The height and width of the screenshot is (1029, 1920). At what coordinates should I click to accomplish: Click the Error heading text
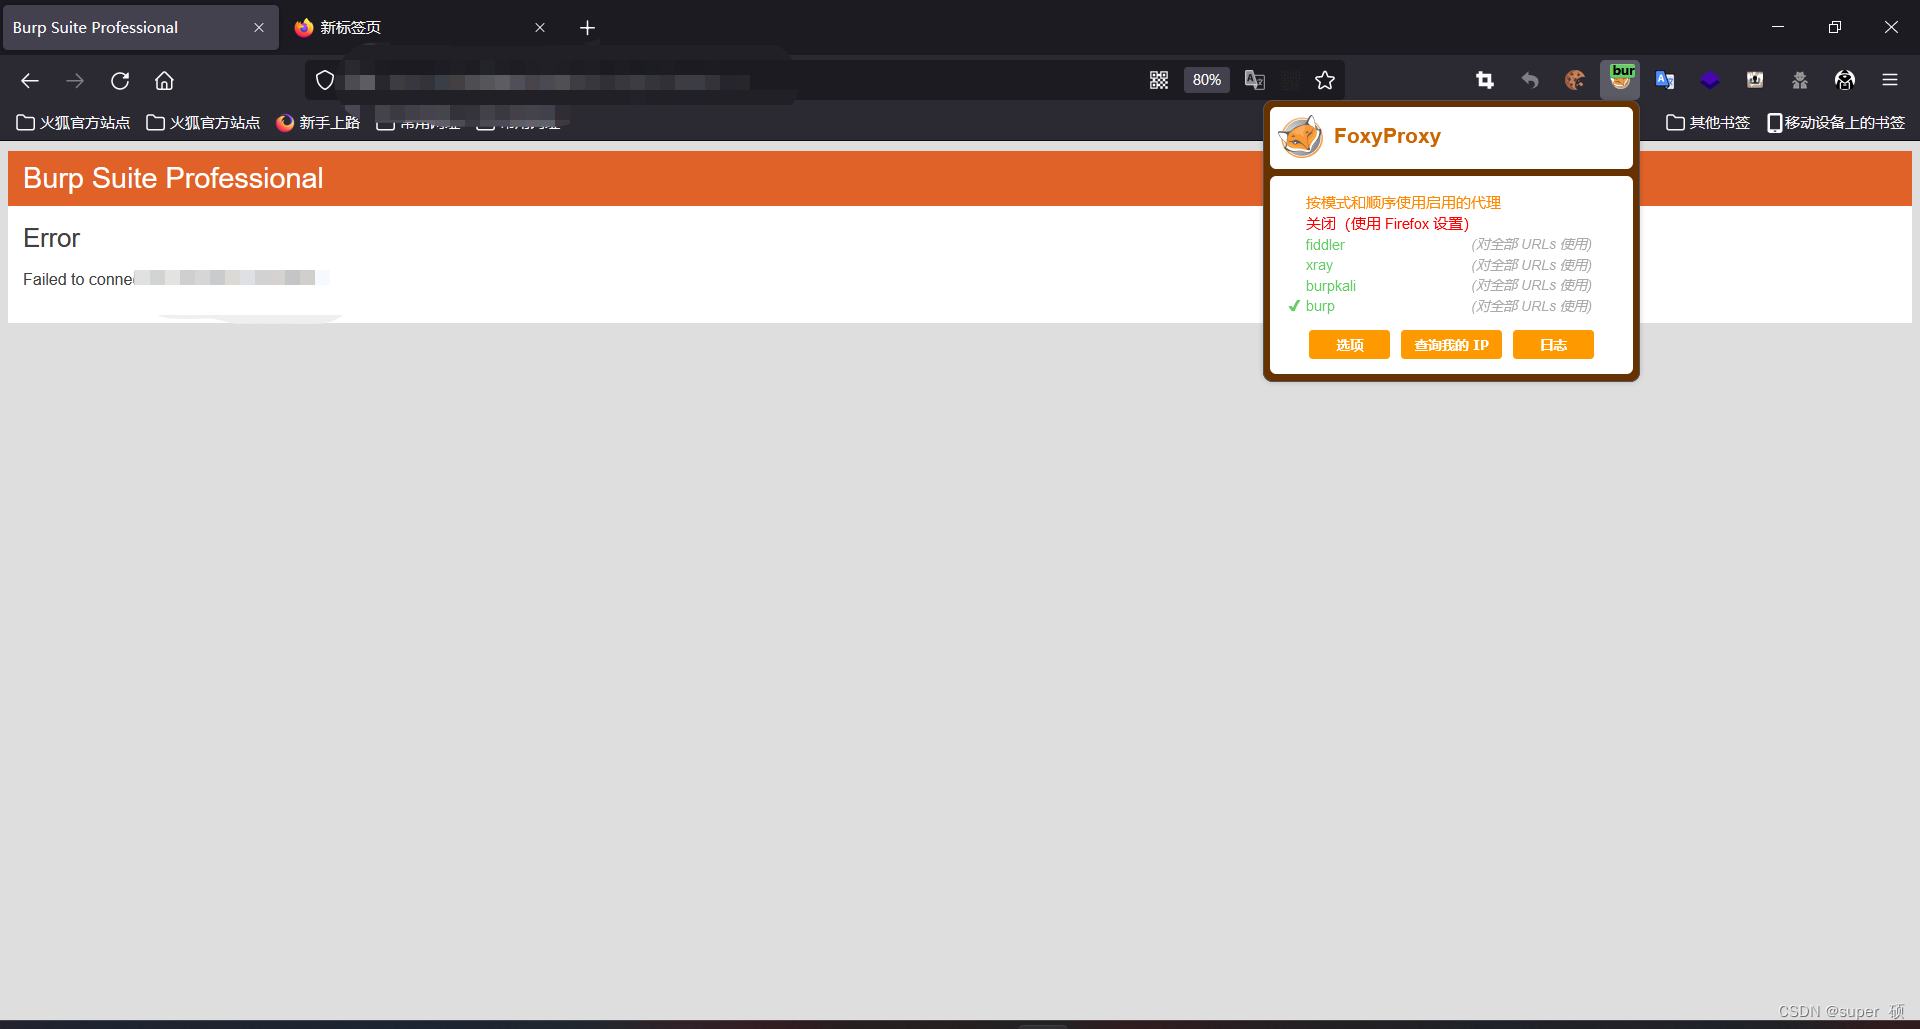pyautogui.click(x=51, y=238)
